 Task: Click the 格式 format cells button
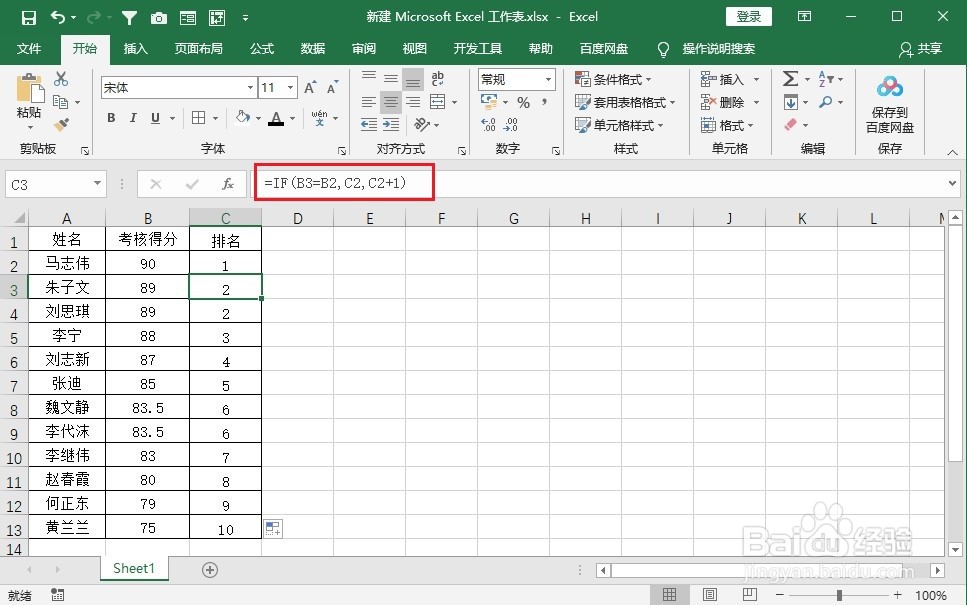[728, 125]
